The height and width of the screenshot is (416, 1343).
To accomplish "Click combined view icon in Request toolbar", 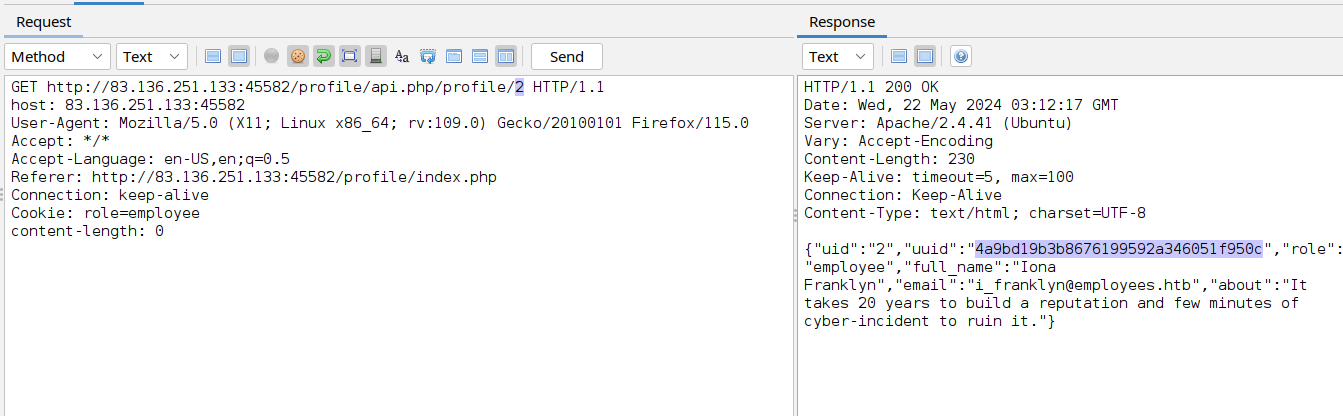I will [238, 57].
